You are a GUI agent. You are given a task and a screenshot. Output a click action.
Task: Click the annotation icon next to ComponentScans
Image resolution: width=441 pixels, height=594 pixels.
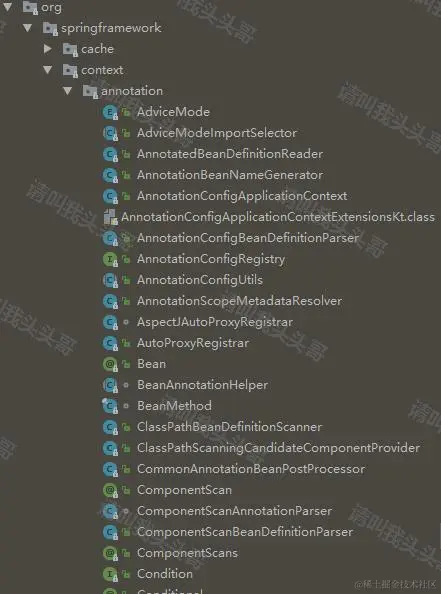pyautogui.click(x=110, y=553)
